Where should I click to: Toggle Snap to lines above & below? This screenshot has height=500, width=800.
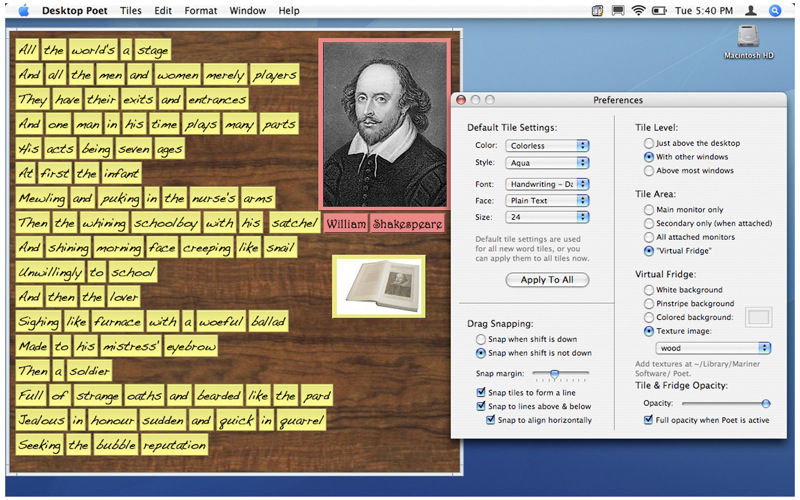click(534, 406)
